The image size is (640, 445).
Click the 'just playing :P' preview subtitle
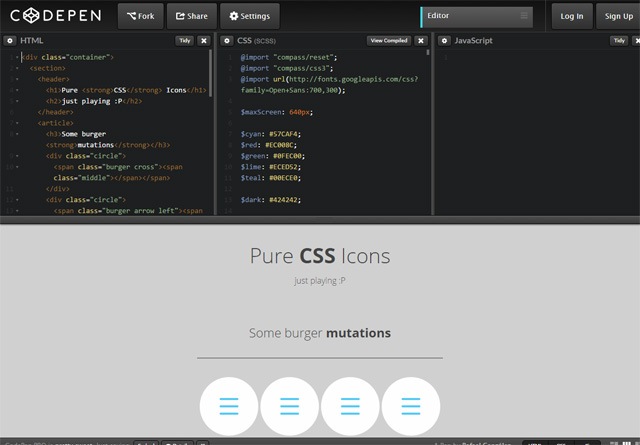point(320,281)
